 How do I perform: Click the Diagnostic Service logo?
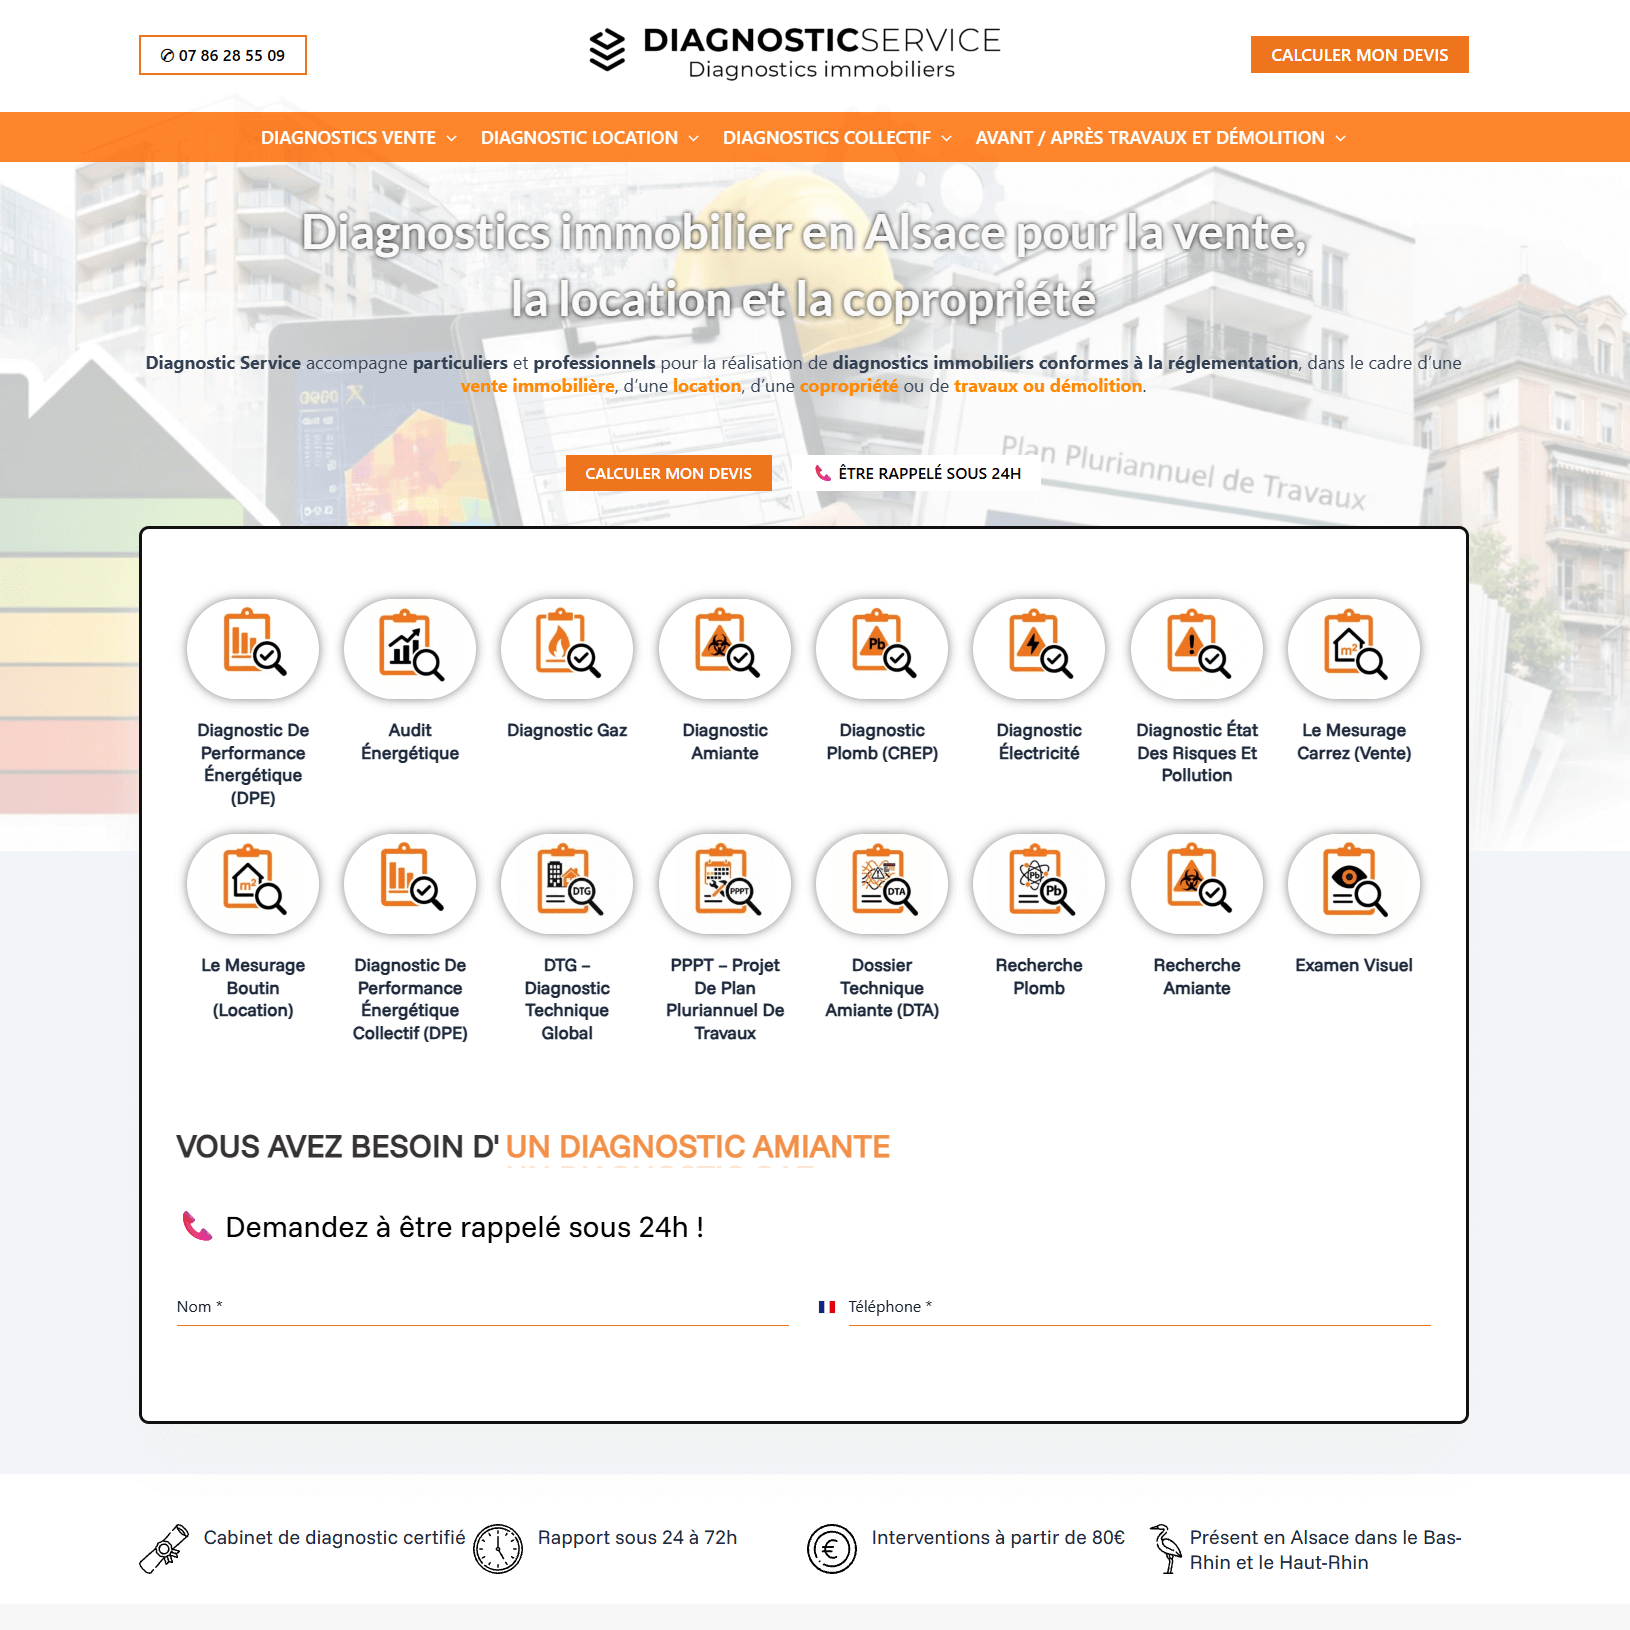pos(795,50)
